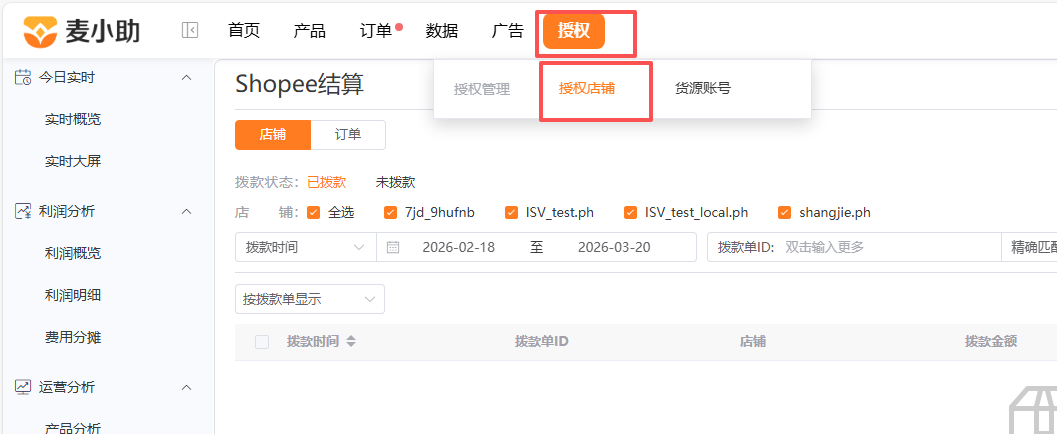
Task: Collapse the 利润分析 section chevron
Action: pos(187,212)
